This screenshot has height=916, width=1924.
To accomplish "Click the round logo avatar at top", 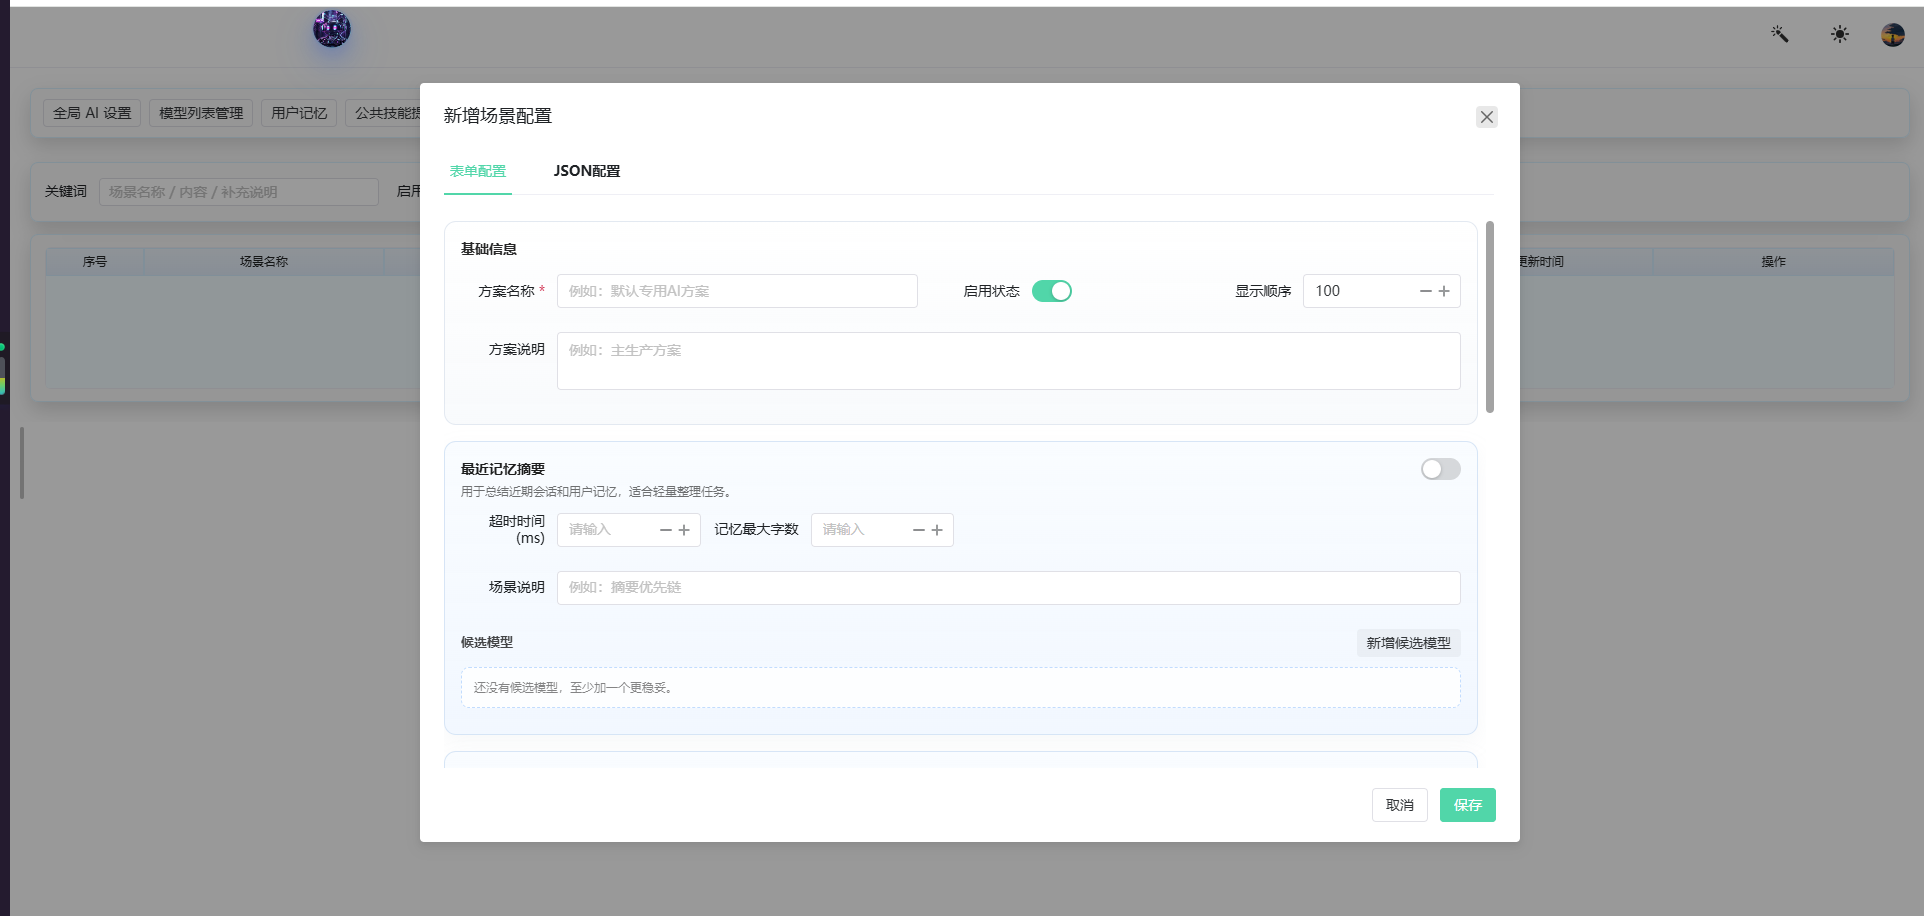I will pyautogui.click(x=332, y=29).
